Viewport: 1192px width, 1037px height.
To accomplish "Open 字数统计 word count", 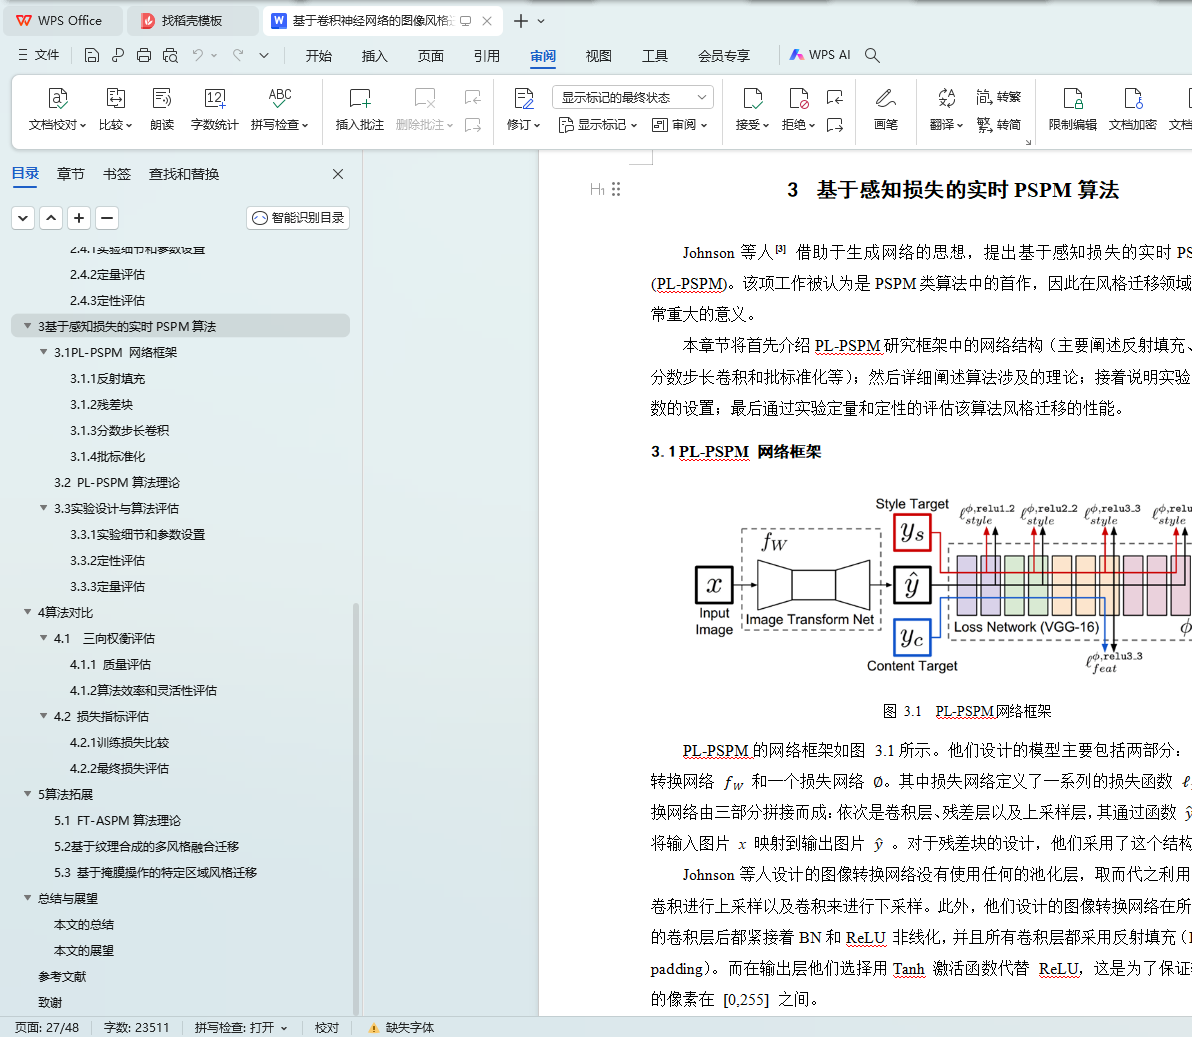I will click(x=214, y=109).
